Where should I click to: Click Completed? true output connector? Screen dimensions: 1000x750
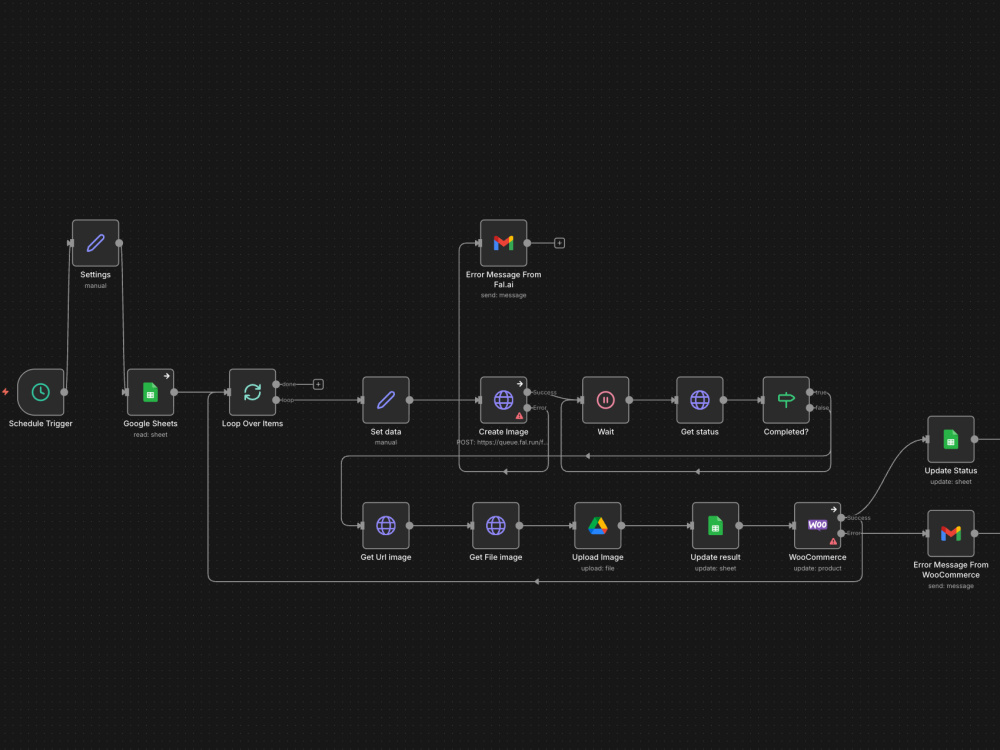point(810,392)
